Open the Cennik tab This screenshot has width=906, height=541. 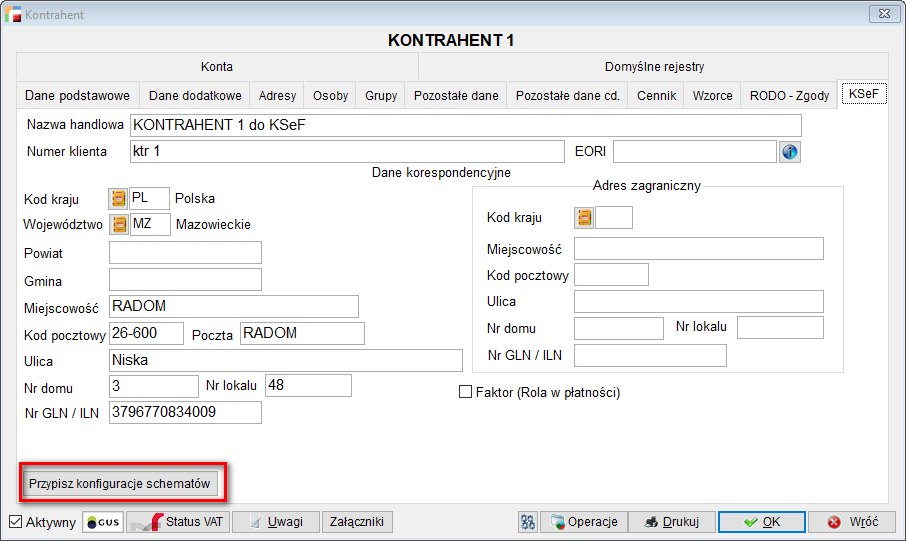(x=656, y=96)
